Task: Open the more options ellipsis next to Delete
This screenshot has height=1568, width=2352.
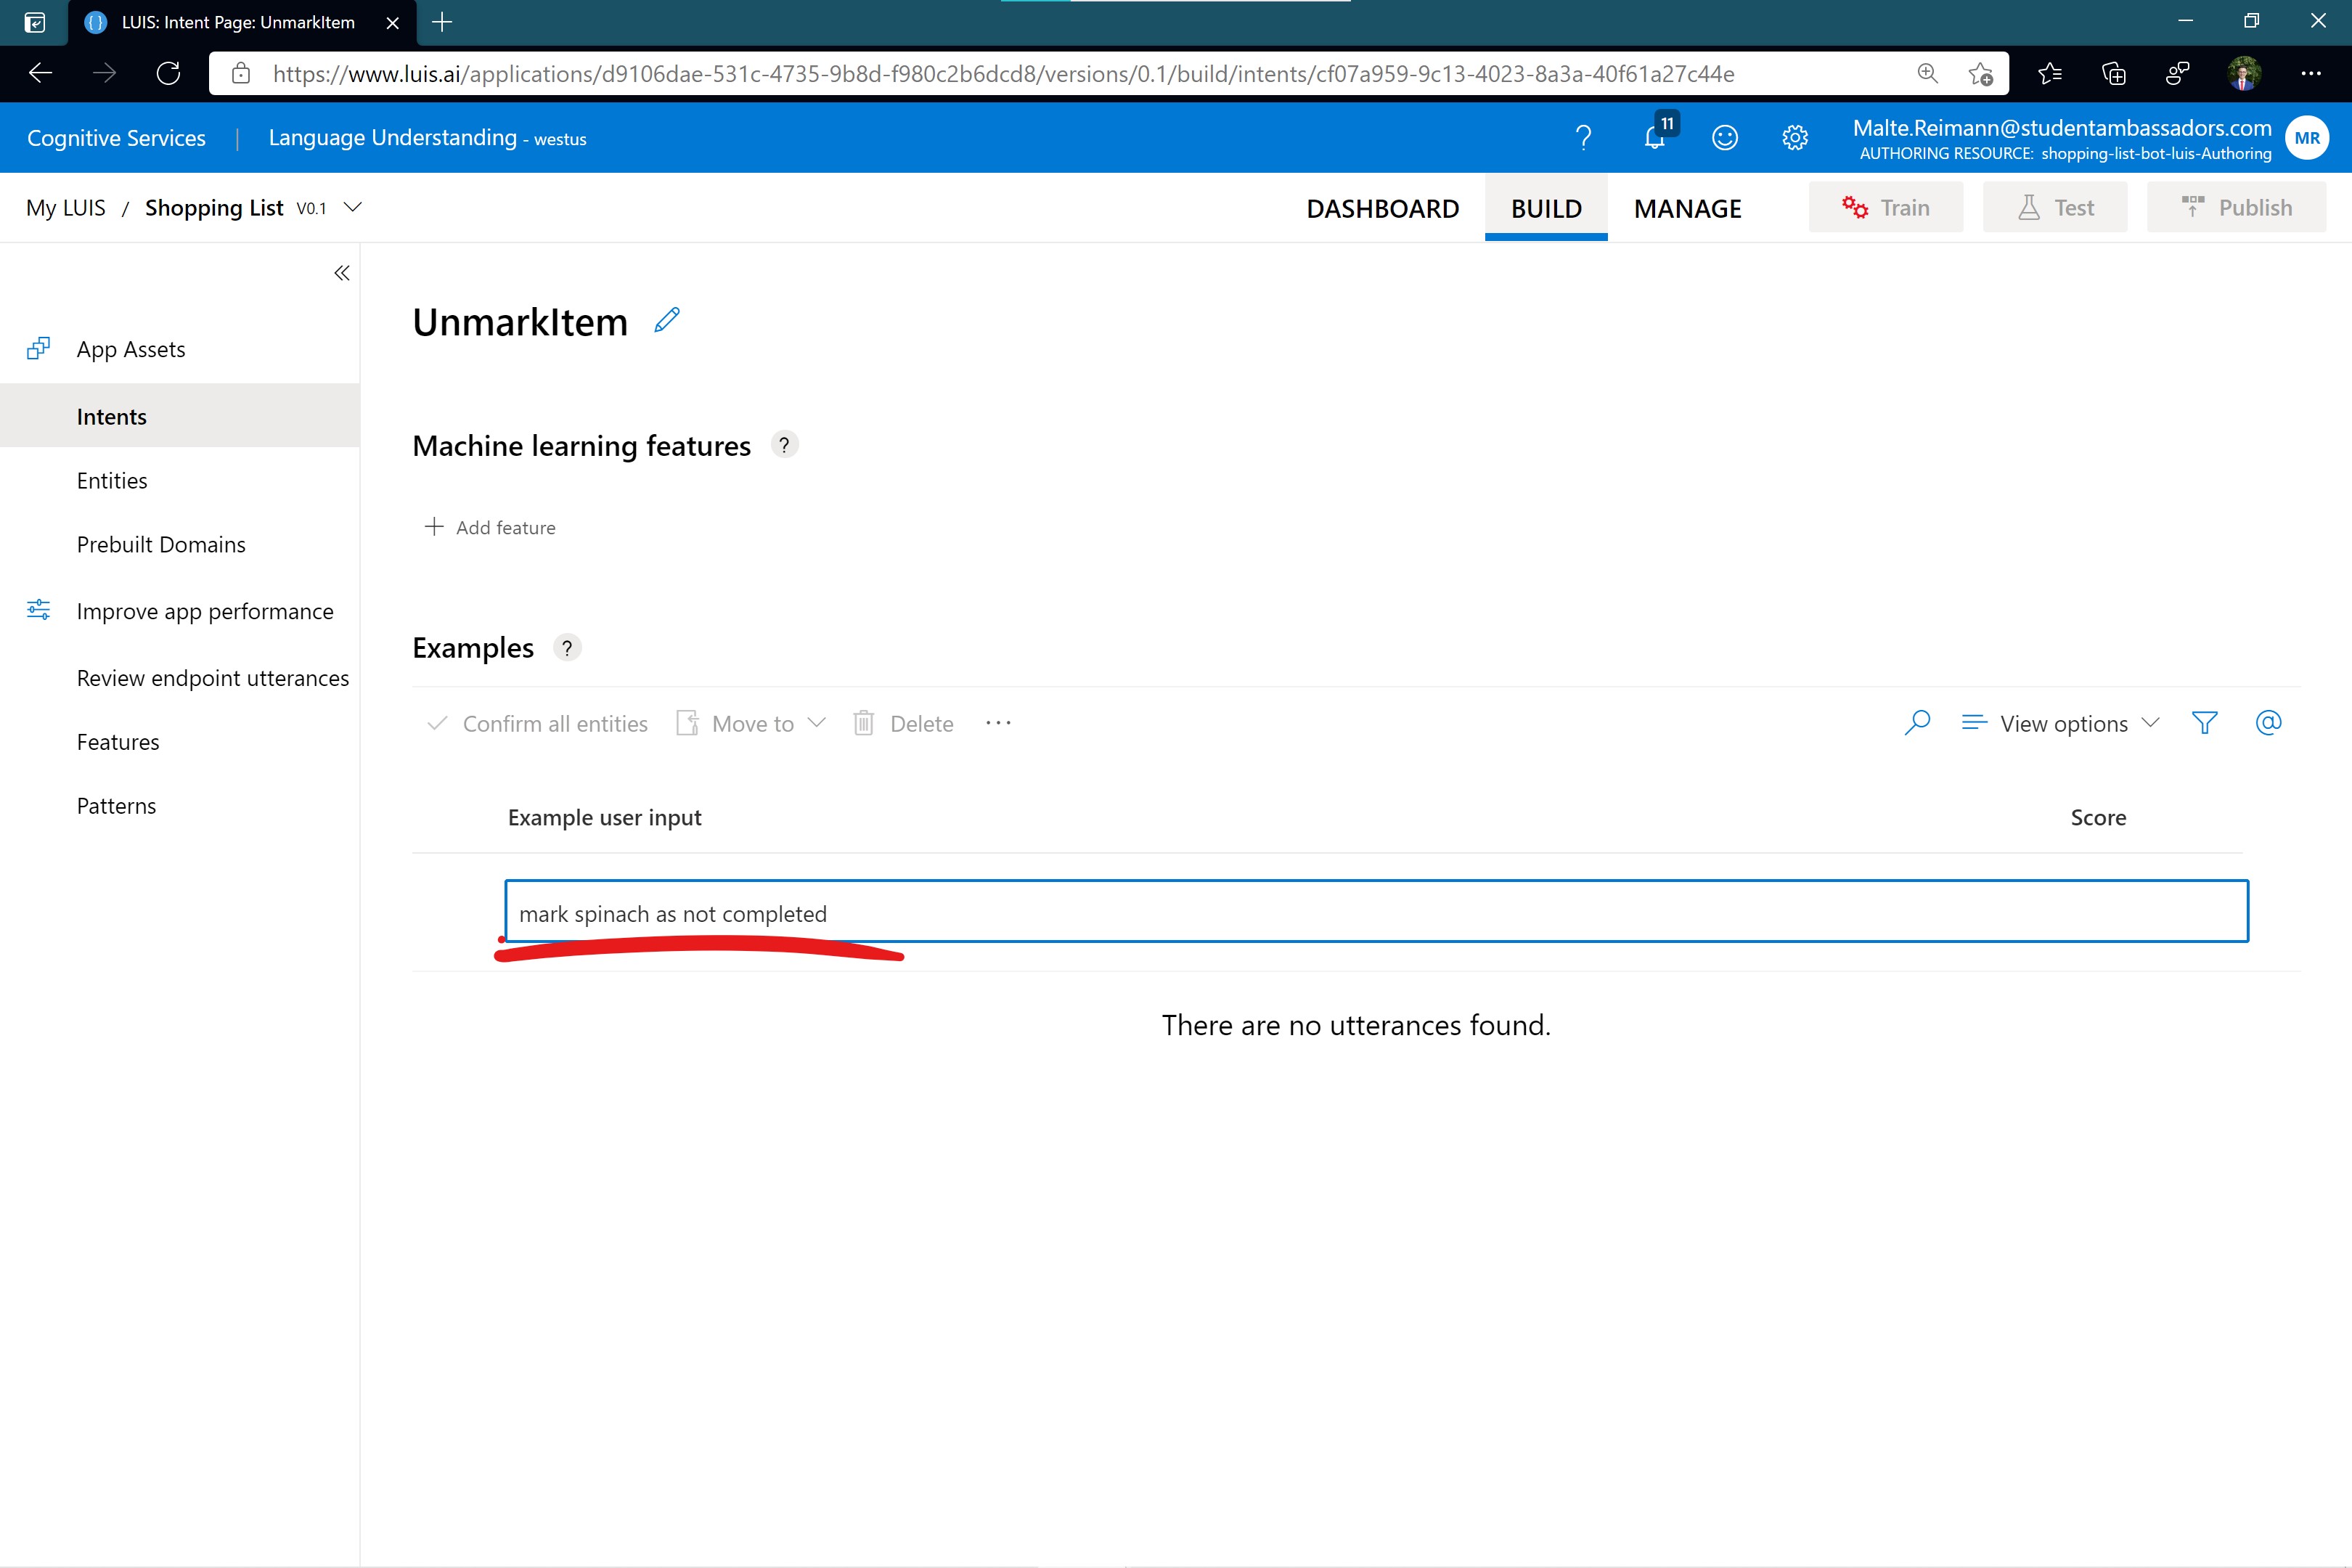Action: click(998, 723)
